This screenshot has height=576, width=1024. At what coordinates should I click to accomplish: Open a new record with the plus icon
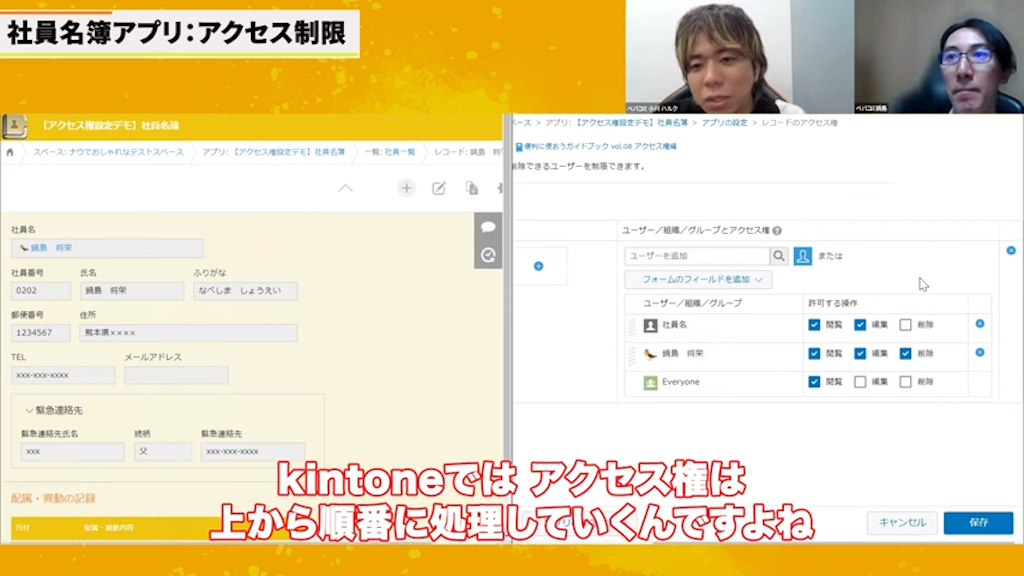coord(406,187)
